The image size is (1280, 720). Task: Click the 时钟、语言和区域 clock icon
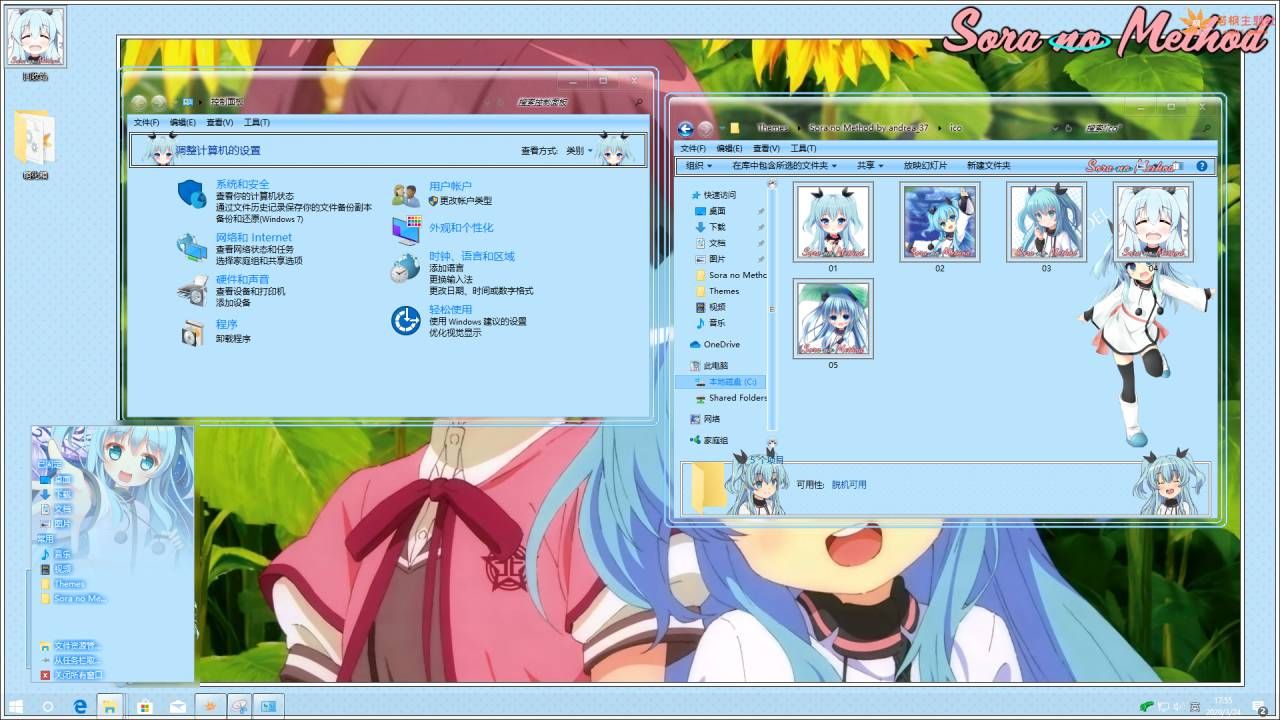(x=405, y=268)
